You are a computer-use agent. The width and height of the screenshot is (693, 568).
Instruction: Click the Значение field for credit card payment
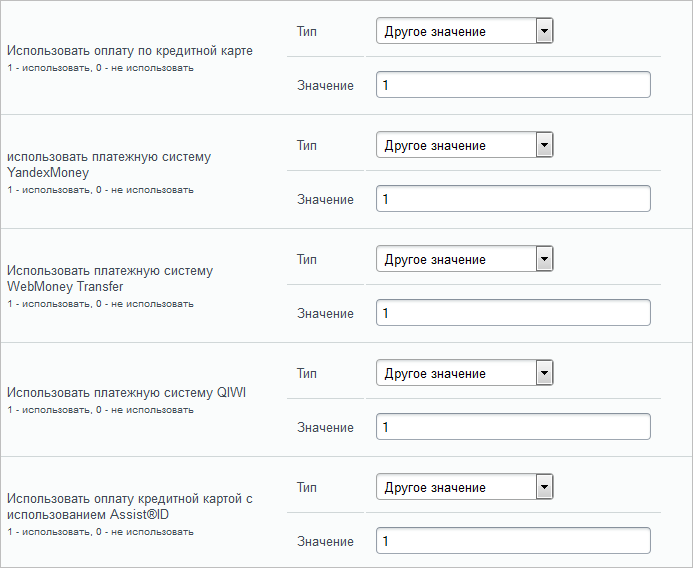coord(513,84)
